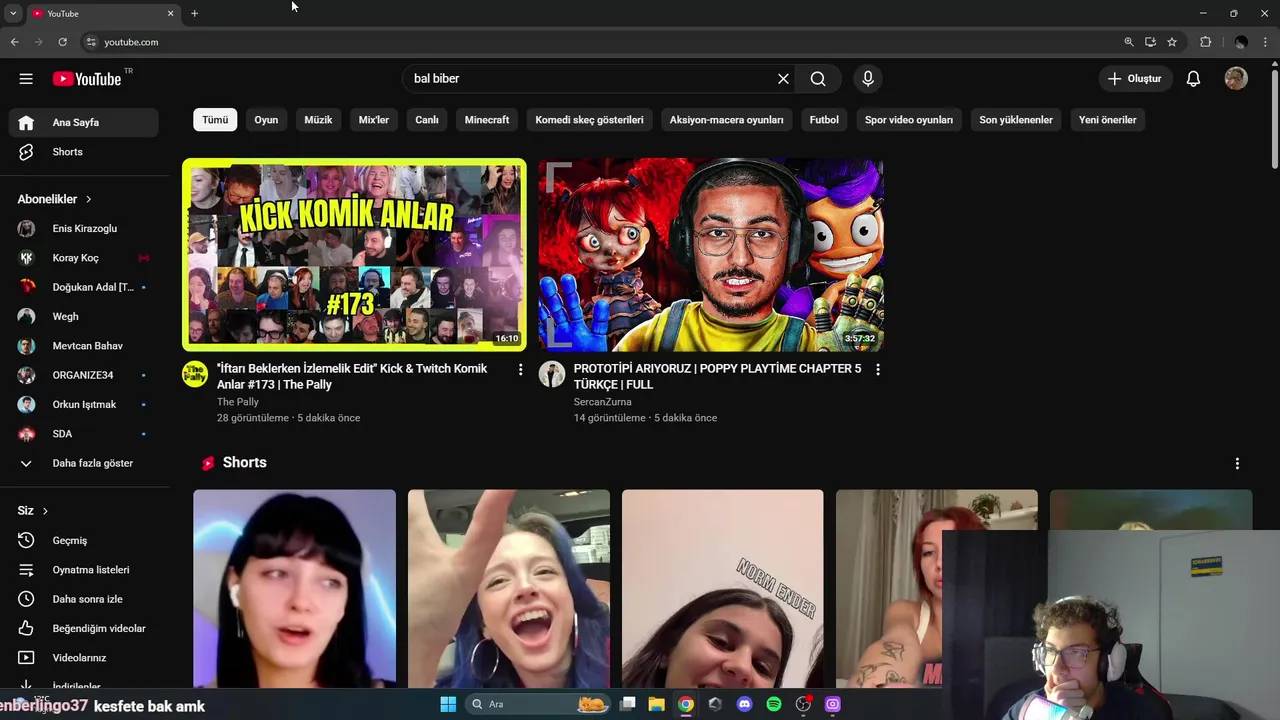The image size is (1280, 720).
Task: Open the ORGANIZE34 subscription
Action: coord(84,375)
